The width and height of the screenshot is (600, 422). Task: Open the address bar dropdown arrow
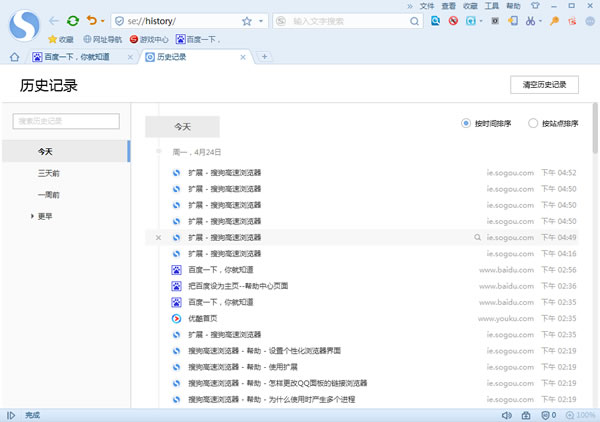click(x=261, y=21)
